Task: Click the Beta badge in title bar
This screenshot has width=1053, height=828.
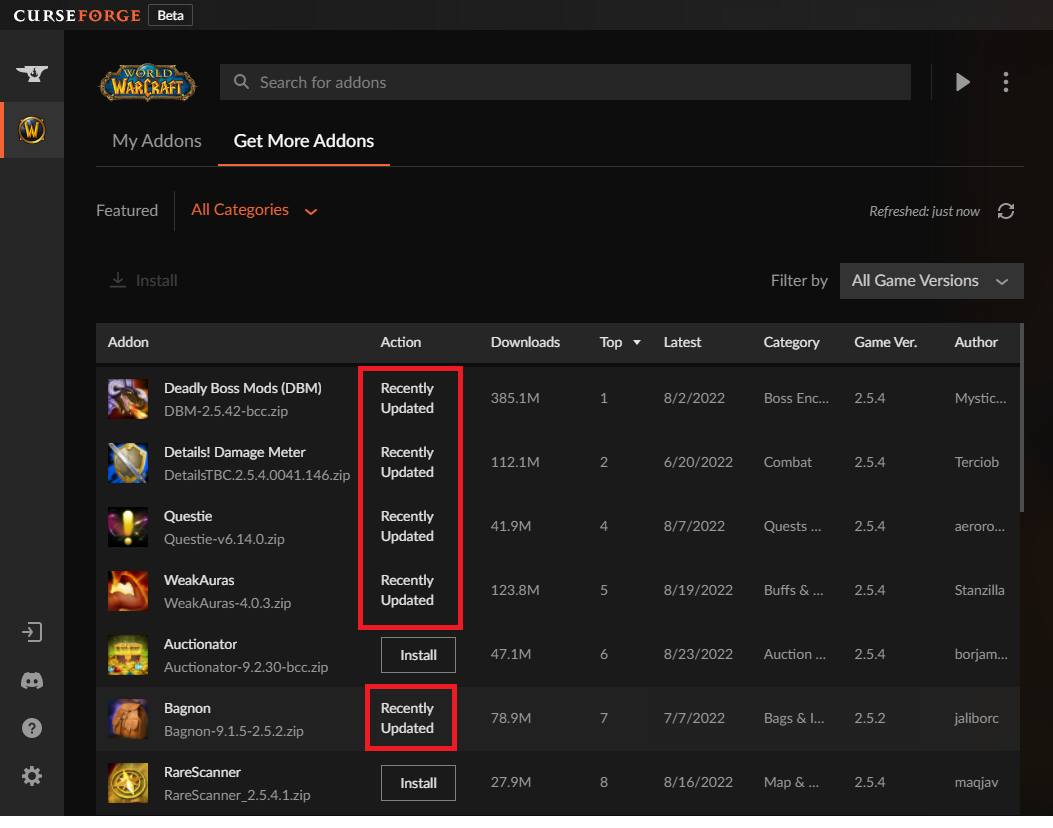Action: [171, 15]
